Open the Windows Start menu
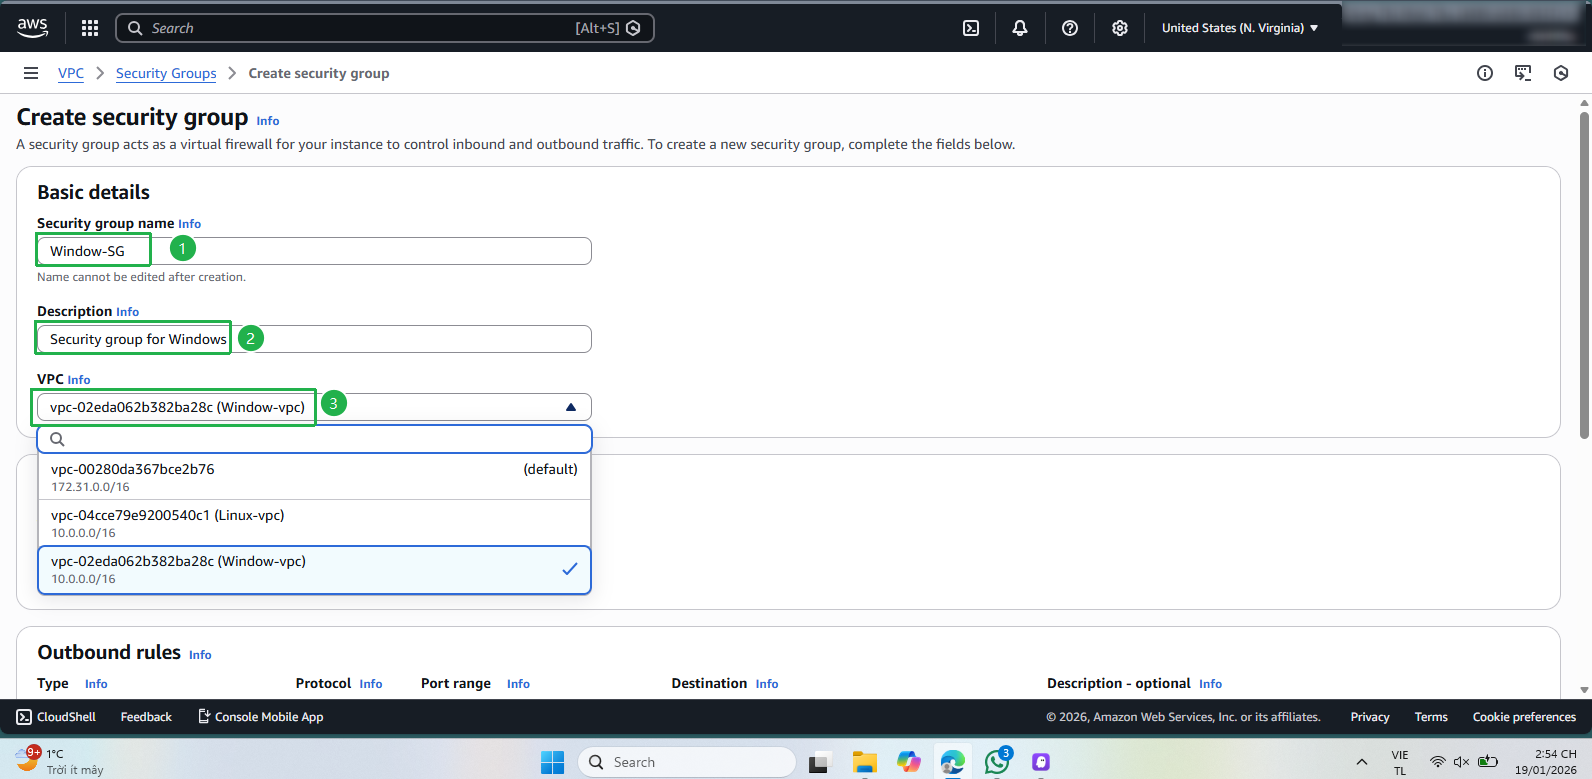 point(552,762)
